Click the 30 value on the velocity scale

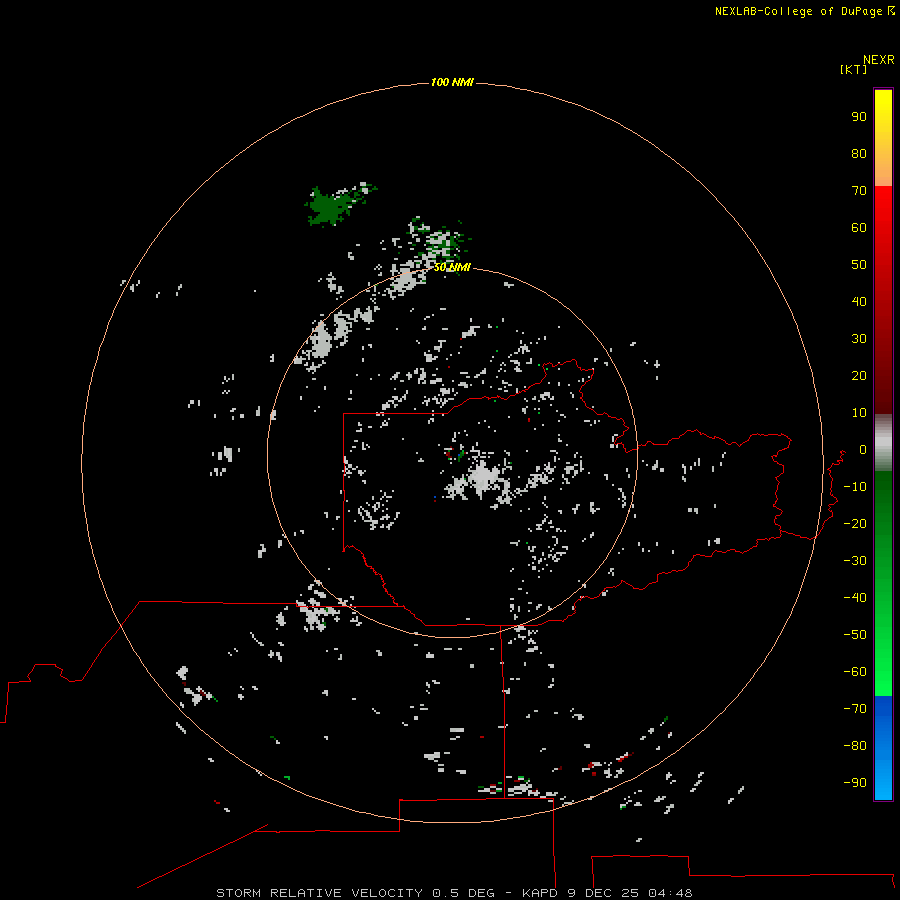click(859, 339)
